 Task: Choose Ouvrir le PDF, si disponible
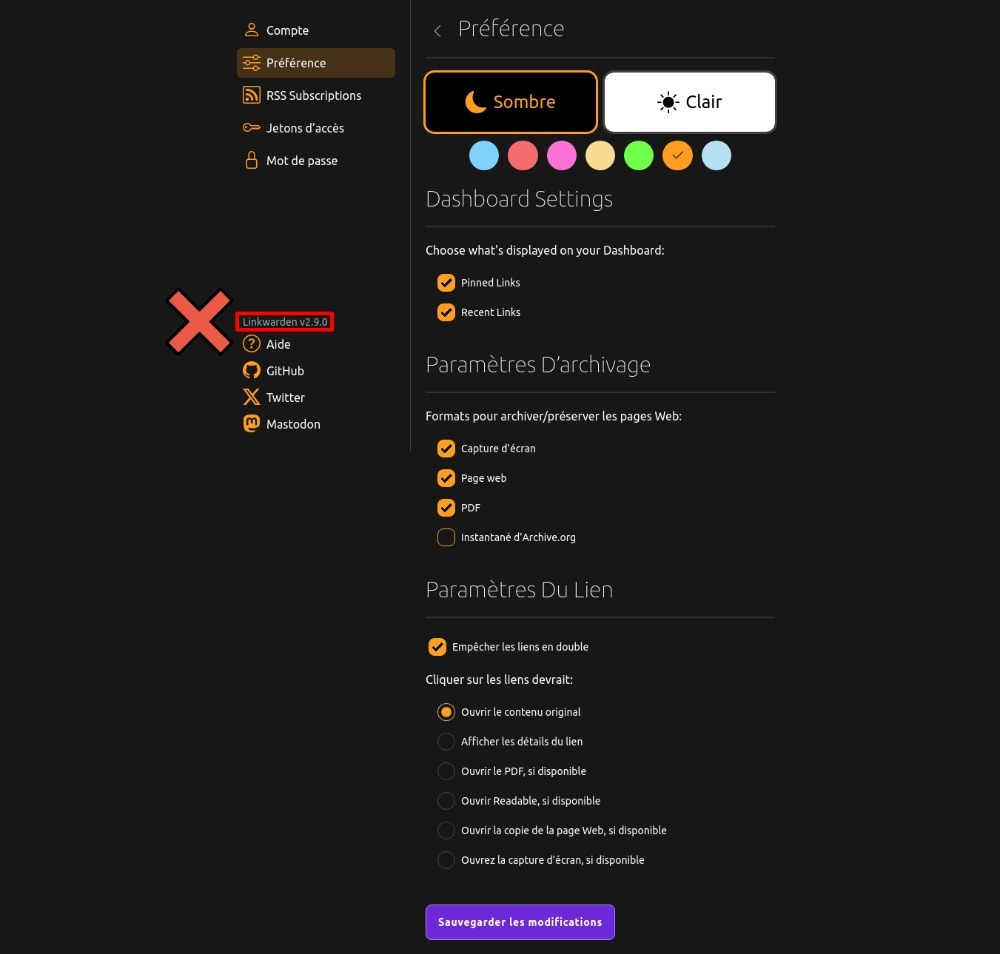446,771
